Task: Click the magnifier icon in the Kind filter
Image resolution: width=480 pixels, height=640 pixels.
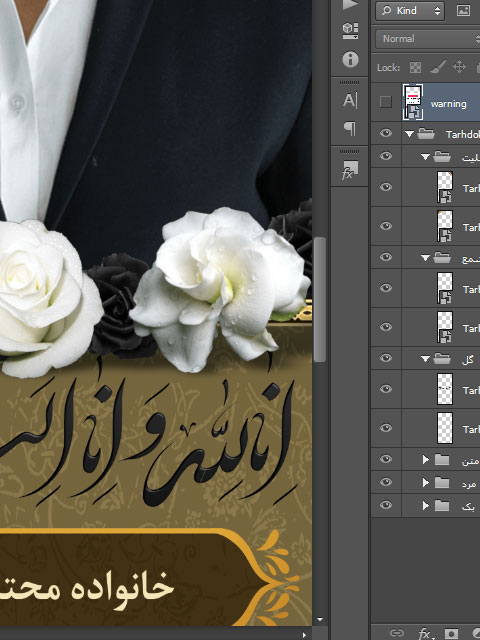Action: tap(386, 11)
